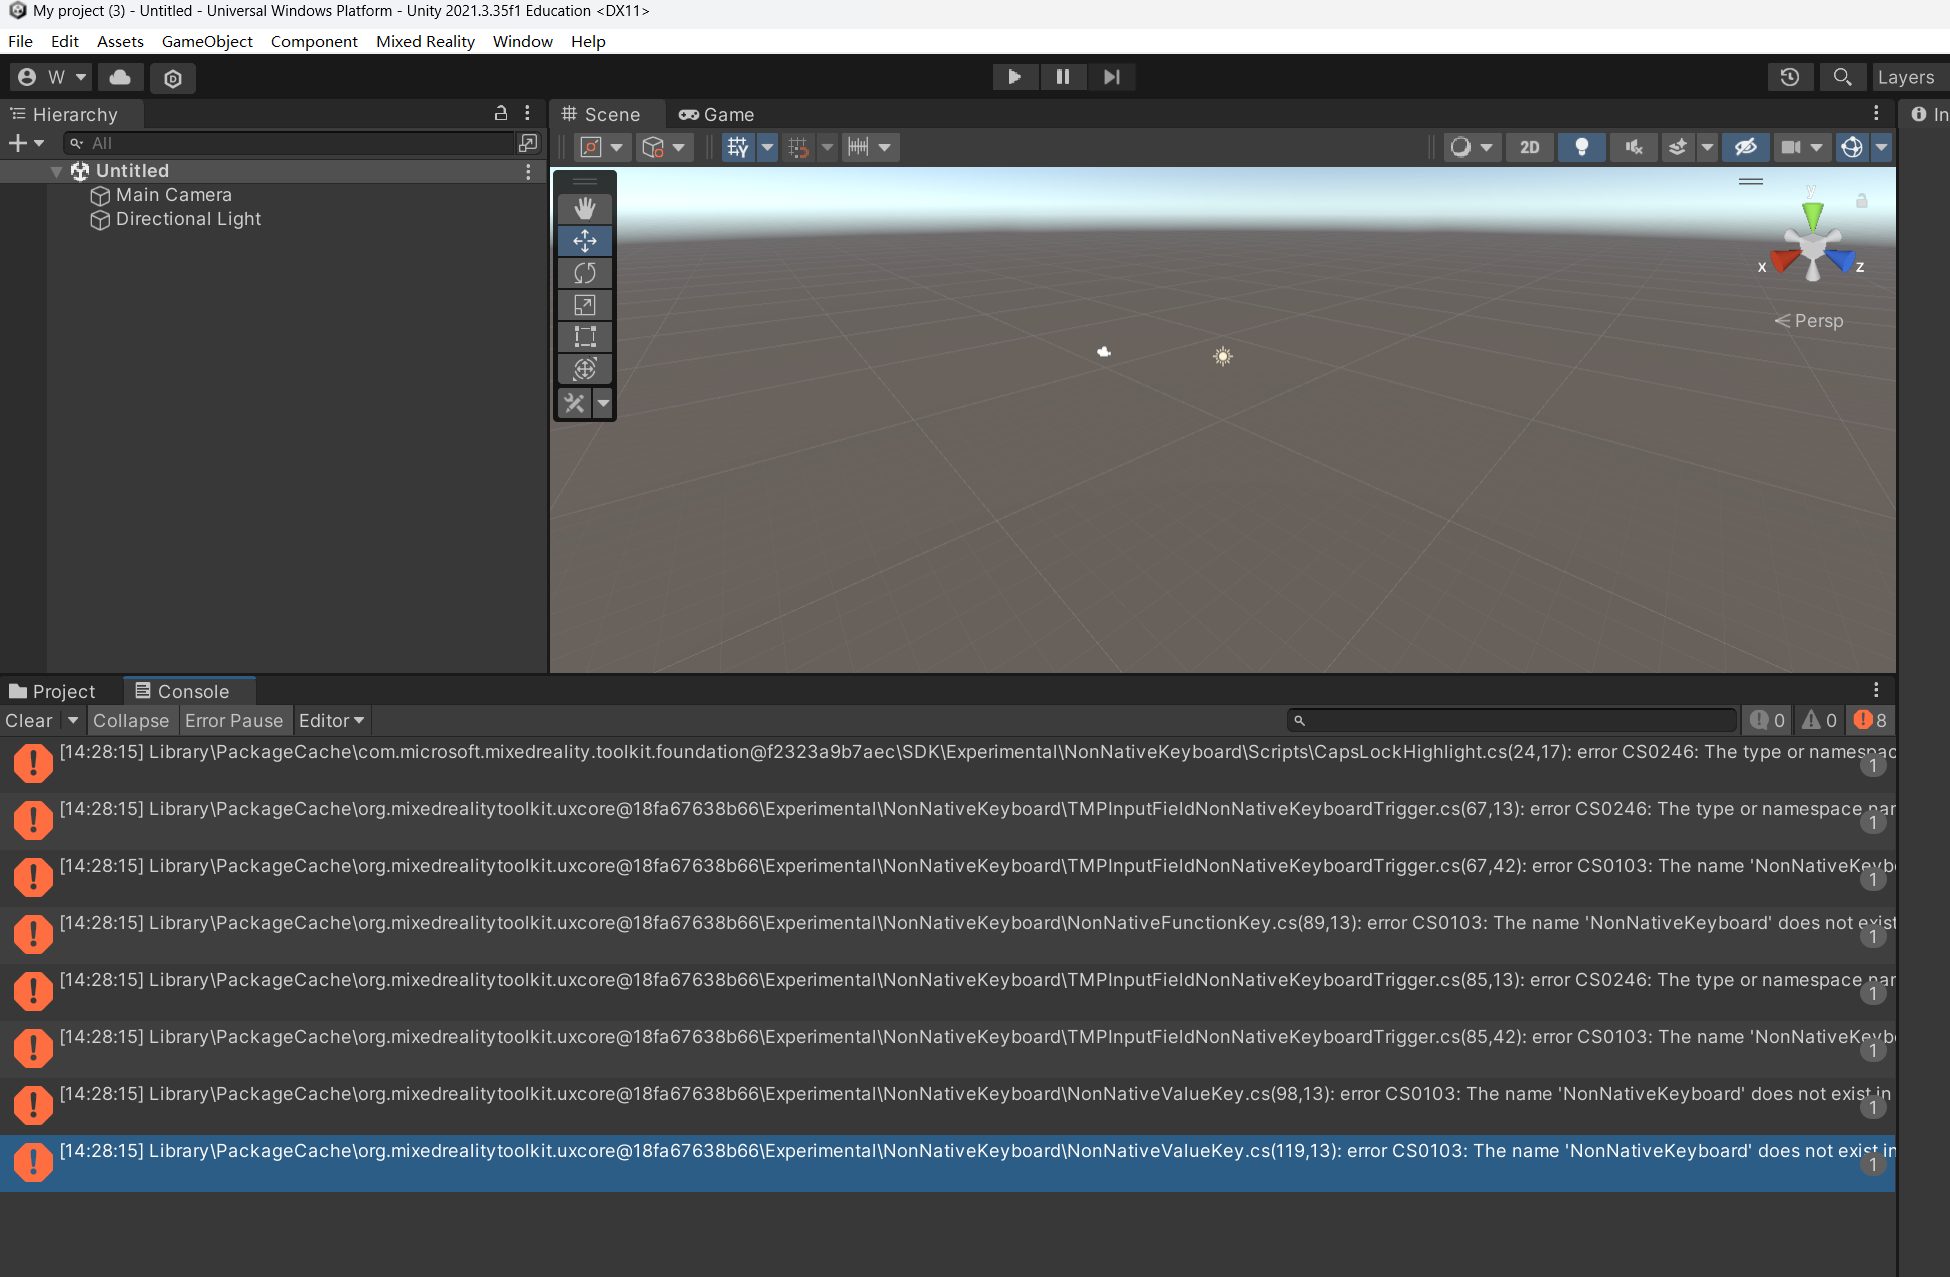The width and height of the screenshot is (1950, 1277).
Task: Click the Hierarchy search field
Action: click(x=288, y=143)
